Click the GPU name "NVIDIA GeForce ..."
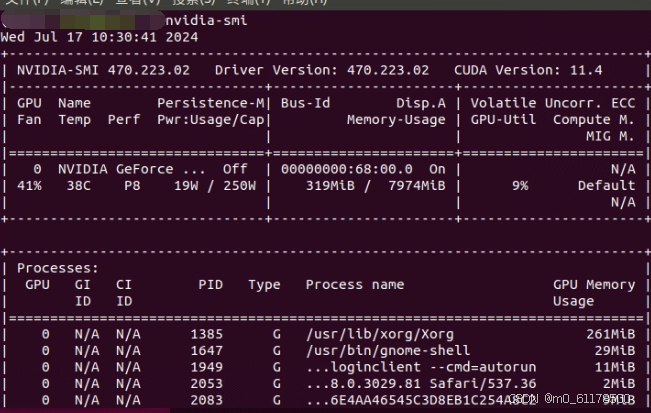 click(132, 169)
